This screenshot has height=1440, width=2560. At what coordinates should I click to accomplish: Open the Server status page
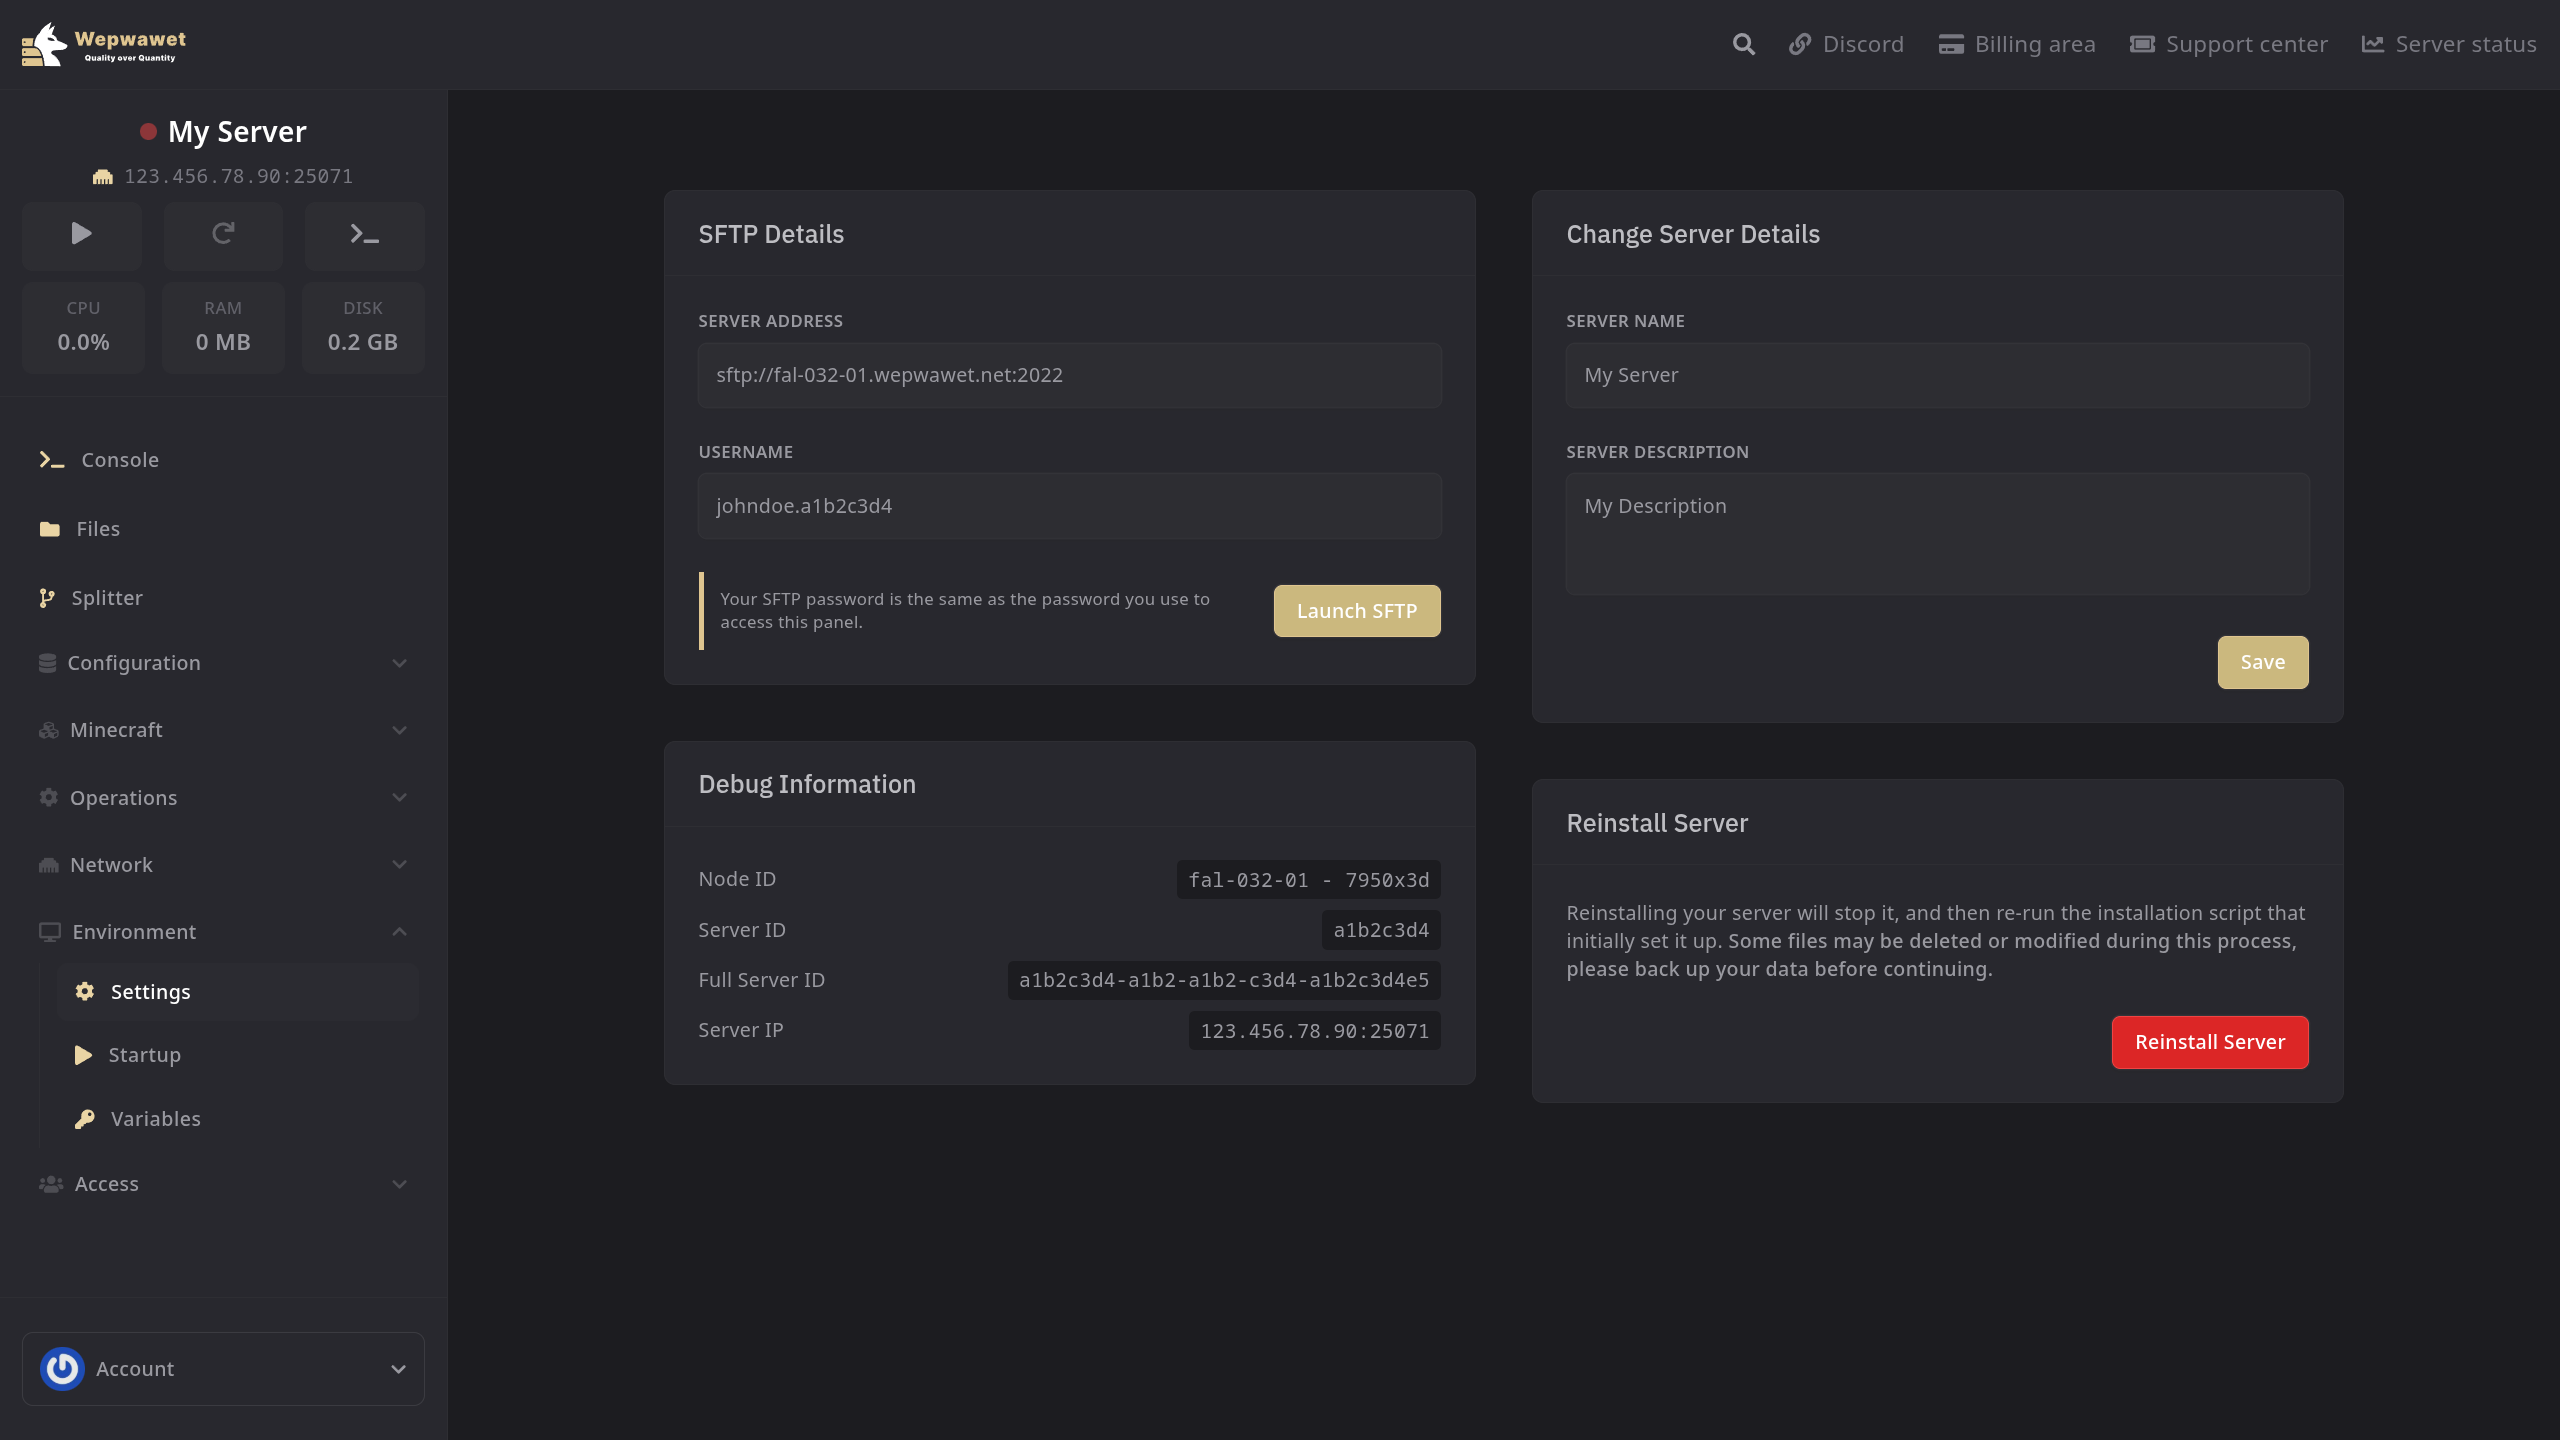2449,44
